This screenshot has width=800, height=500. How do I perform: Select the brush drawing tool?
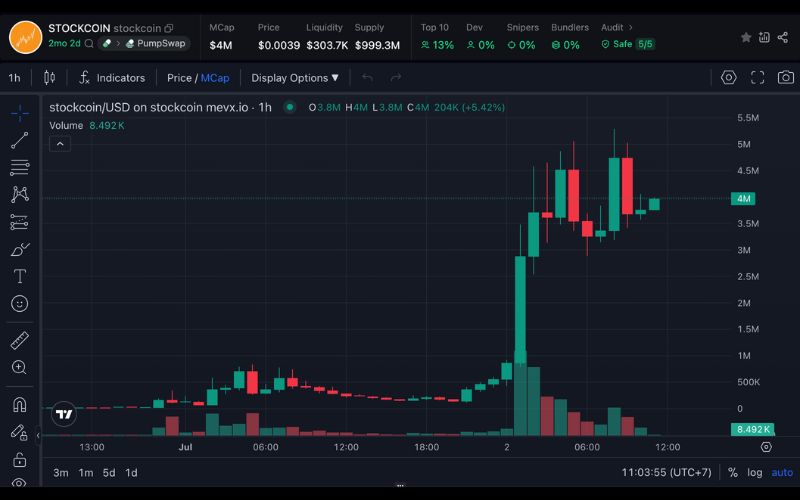click(x=19, y=249)
